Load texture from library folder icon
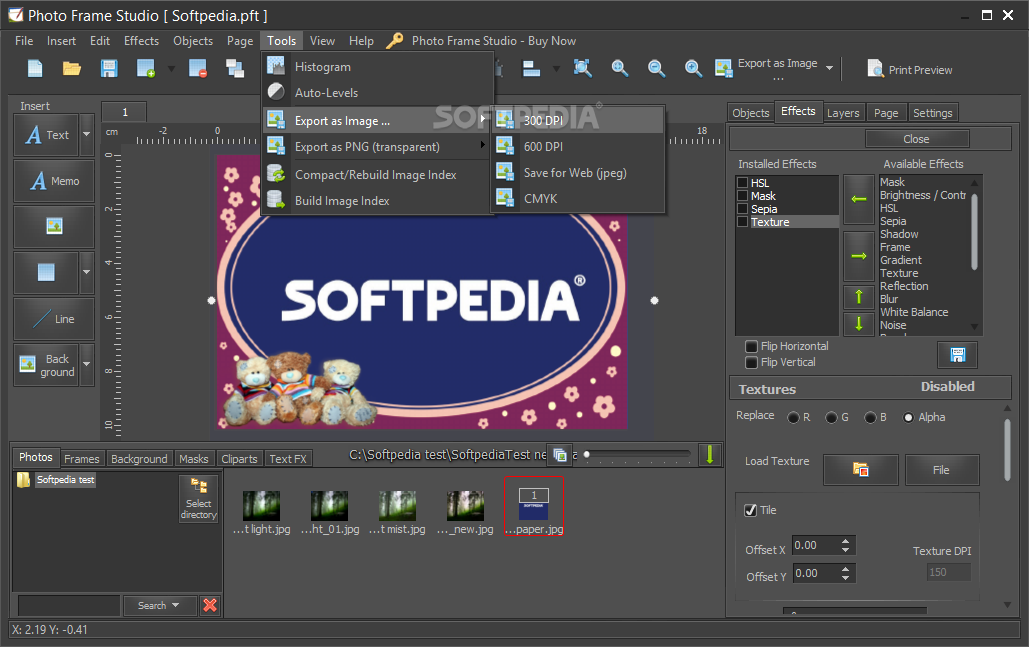1029x647 pixels. [860, 470]
